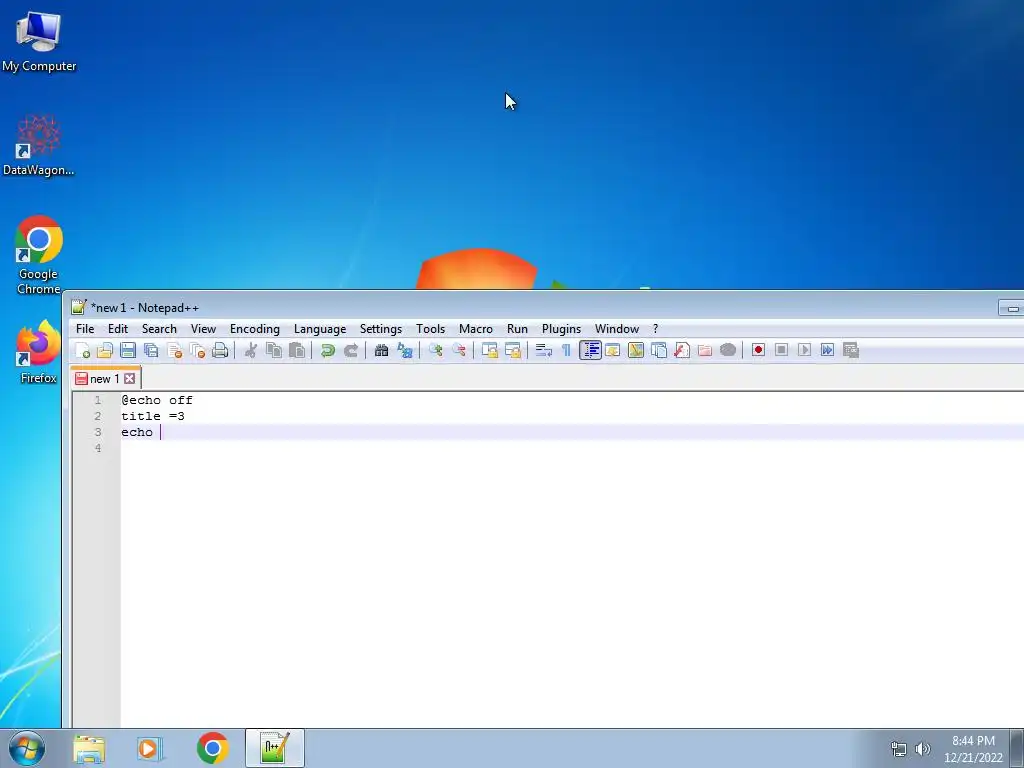
Task: Open Windows Explorer from the taskbar
Action: [89, 748]
